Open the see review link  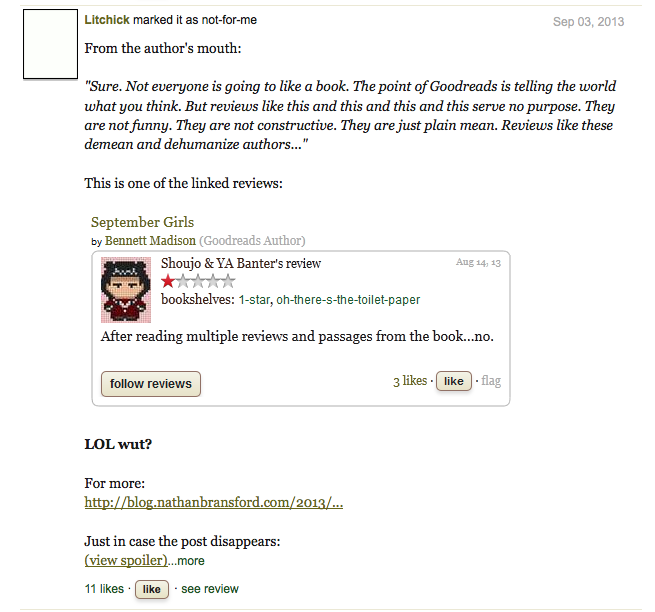click(x=210, y=589)
